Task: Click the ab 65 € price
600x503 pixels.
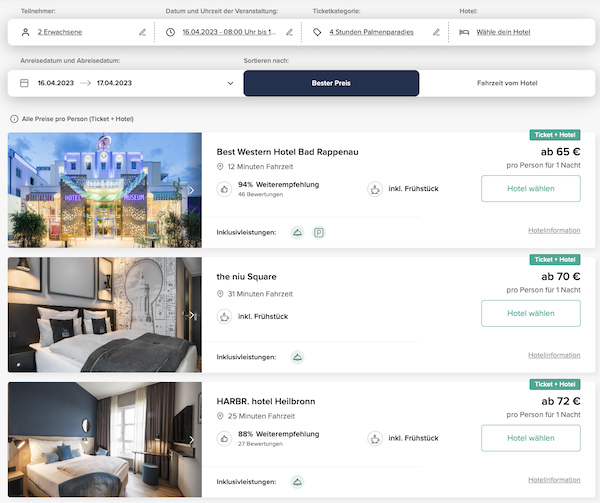Action: (x=561, y=152)
